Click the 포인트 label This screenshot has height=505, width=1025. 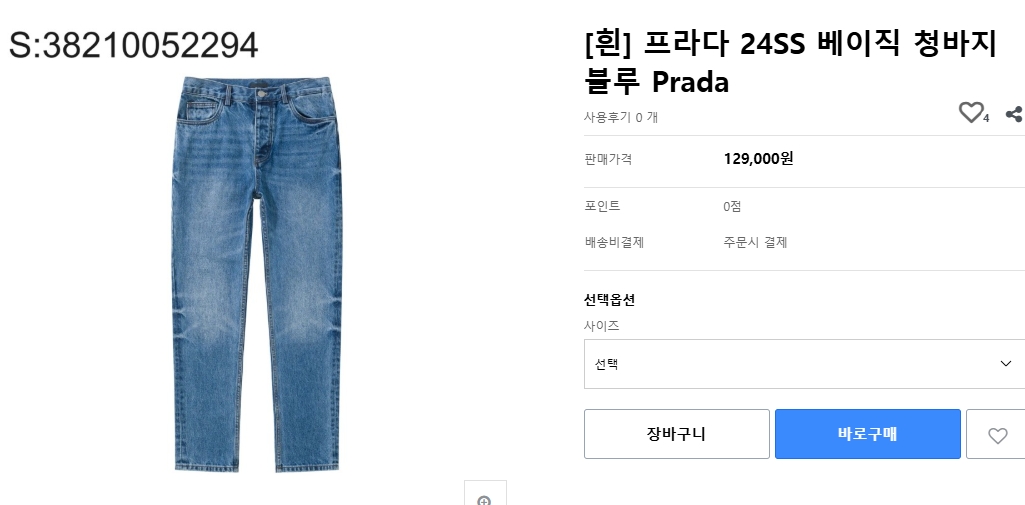[x=602, y=206]
